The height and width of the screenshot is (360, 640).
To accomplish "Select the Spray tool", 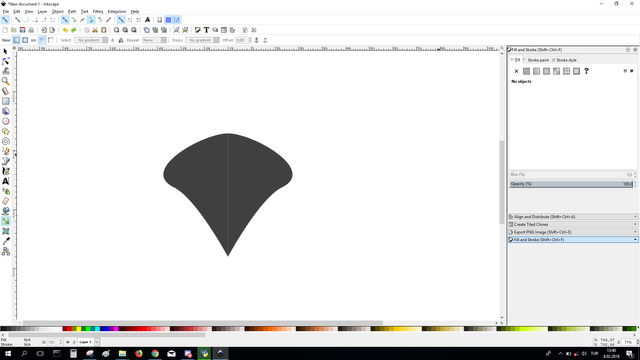I will pyautogui.click(x=5, y=191).
